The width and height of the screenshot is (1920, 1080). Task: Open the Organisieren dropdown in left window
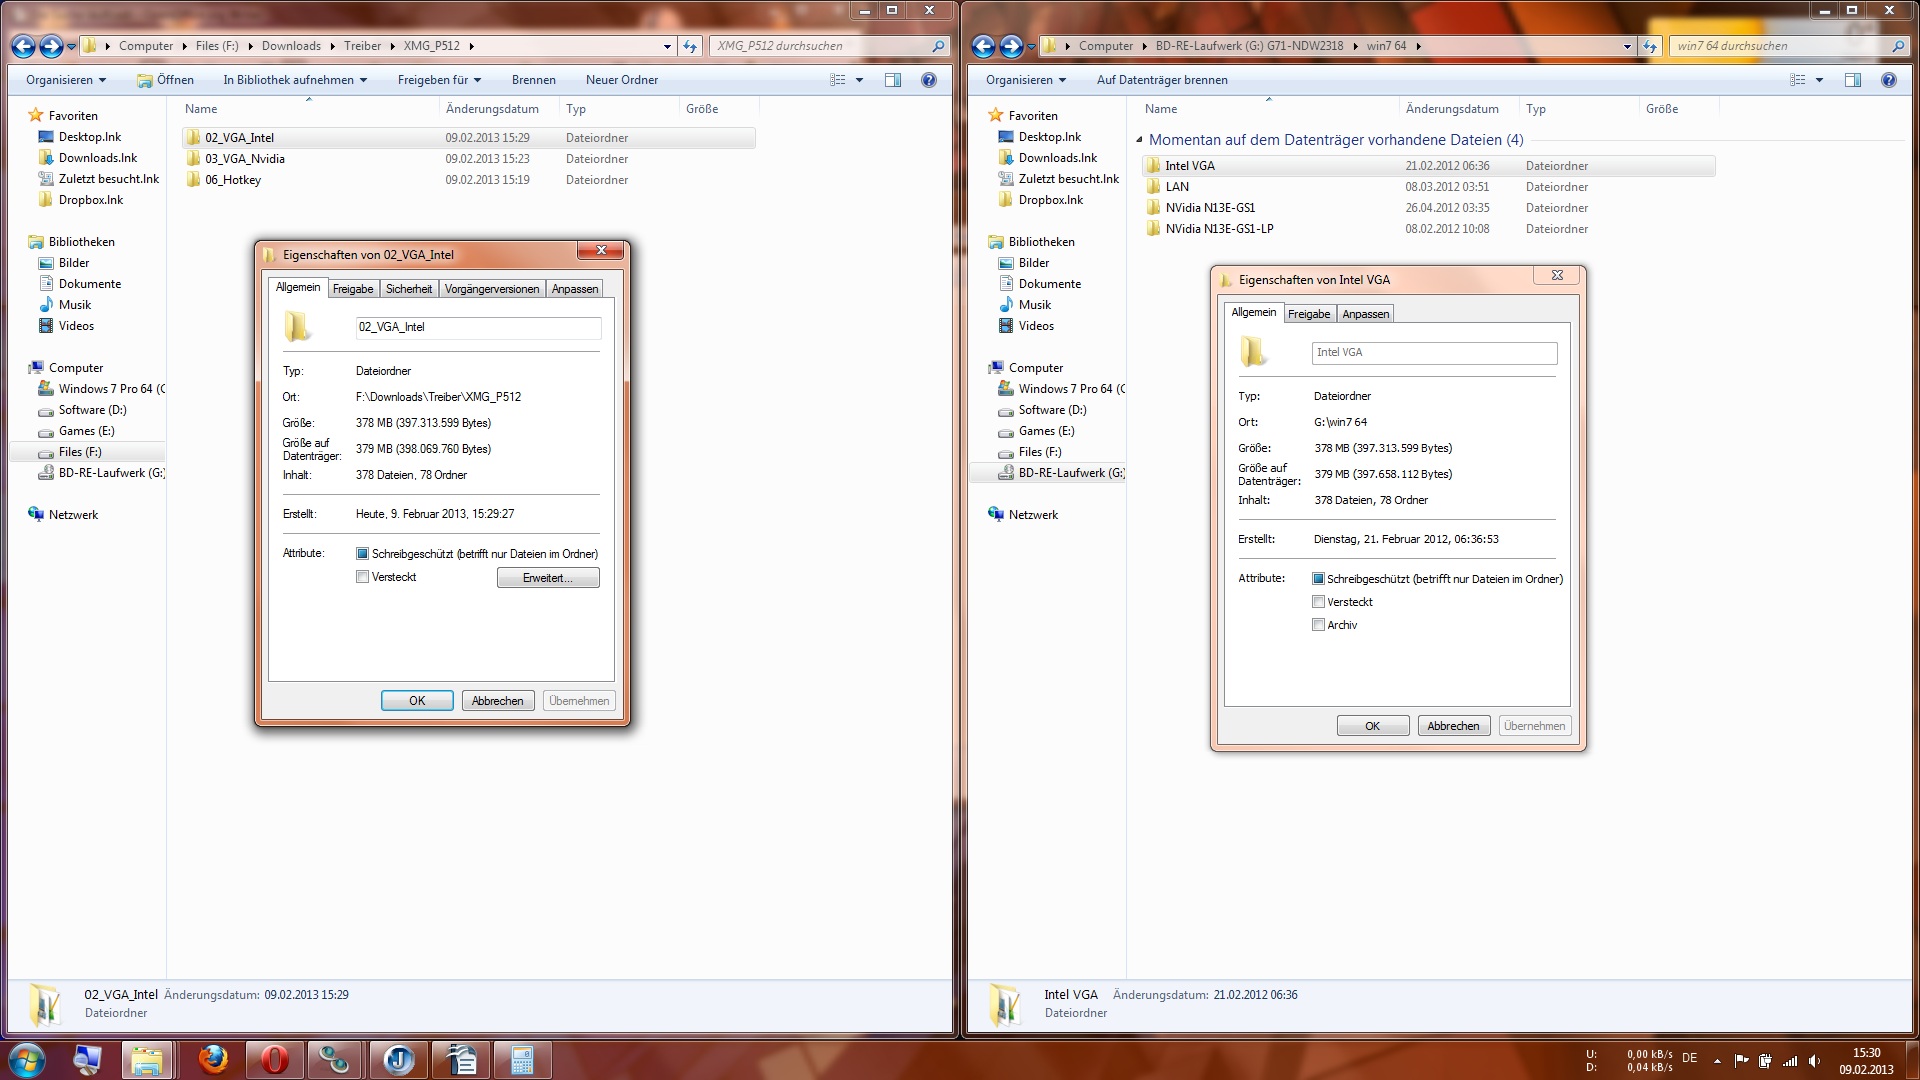[65, 80]
